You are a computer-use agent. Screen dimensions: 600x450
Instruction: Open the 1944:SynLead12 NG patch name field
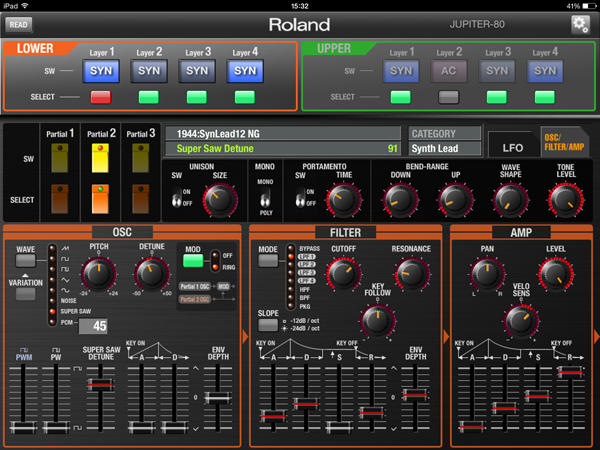(283, 134)
